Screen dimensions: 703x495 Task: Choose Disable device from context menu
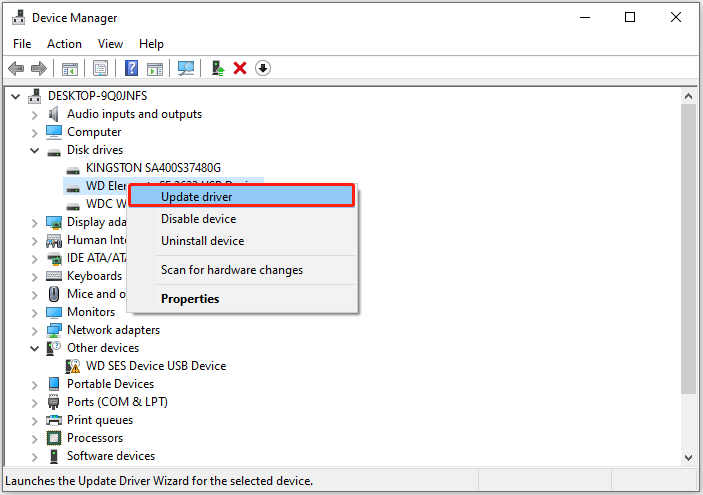point(242,219)
